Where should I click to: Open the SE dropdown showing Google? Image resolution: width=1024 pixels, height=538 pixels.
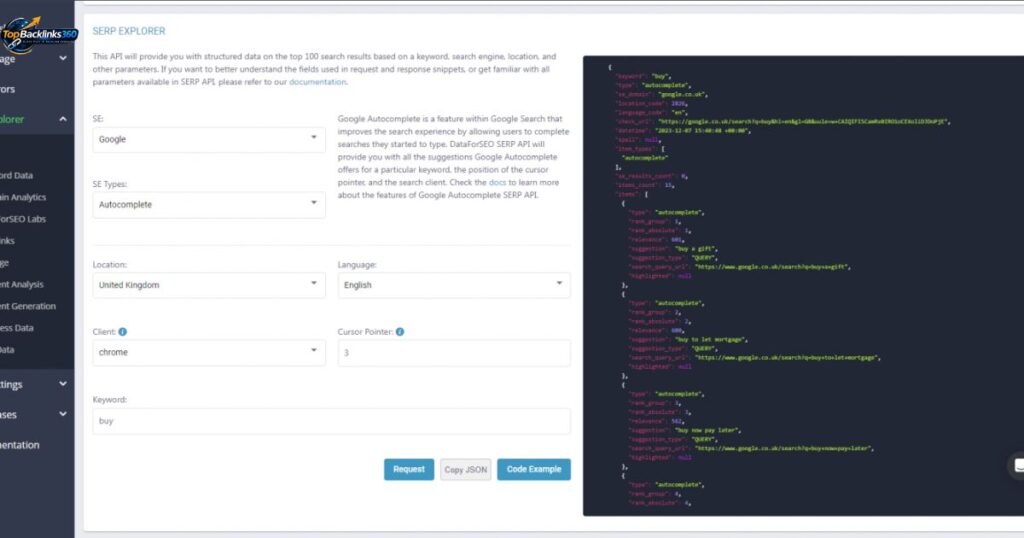click(209, 140)
